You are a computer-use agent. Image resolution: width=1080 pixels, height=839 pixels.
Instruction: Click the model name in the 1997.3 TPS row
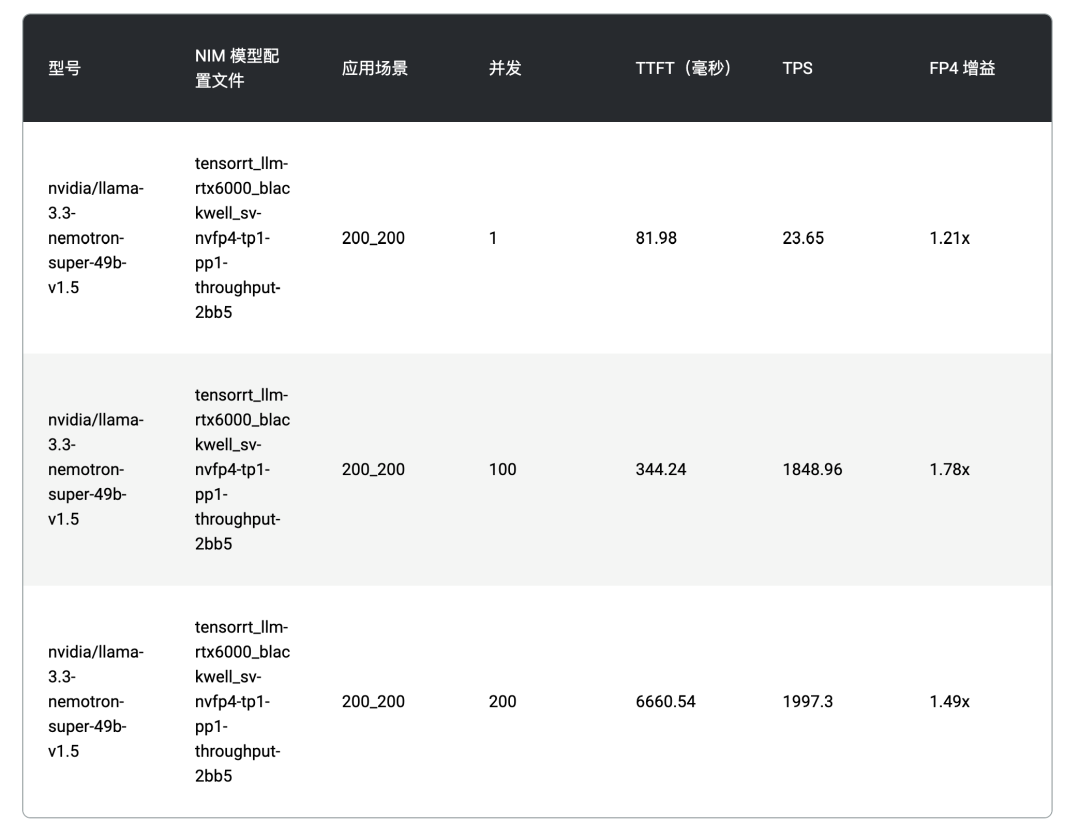point(96,702)
